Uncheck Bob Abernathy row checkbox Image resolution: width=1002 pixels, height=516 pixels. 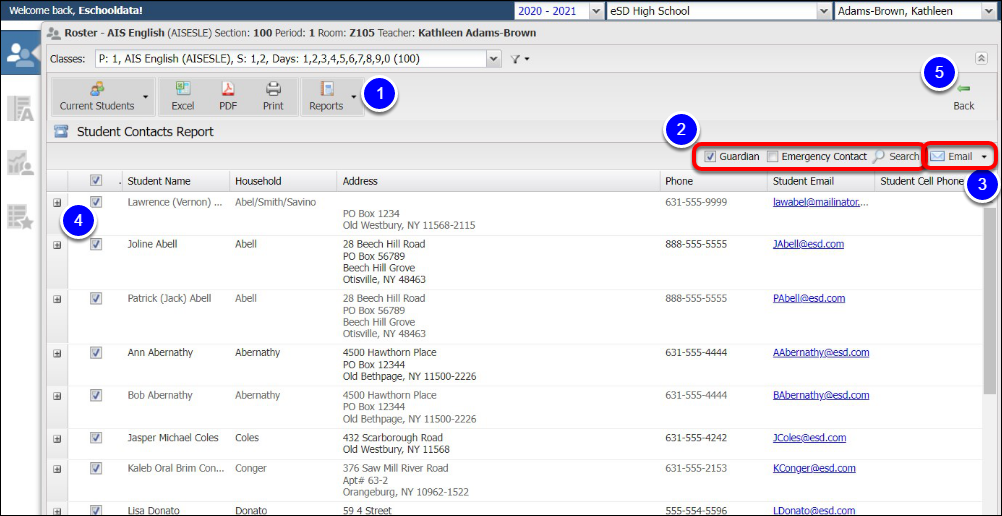tap(96, 395)
